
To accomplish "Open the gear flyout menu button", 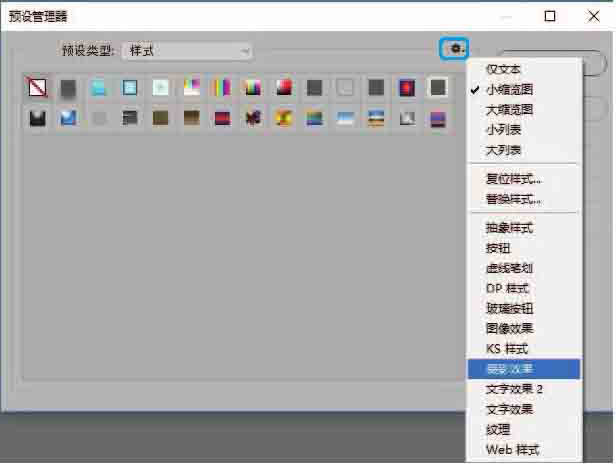I will tap(455, 49).
